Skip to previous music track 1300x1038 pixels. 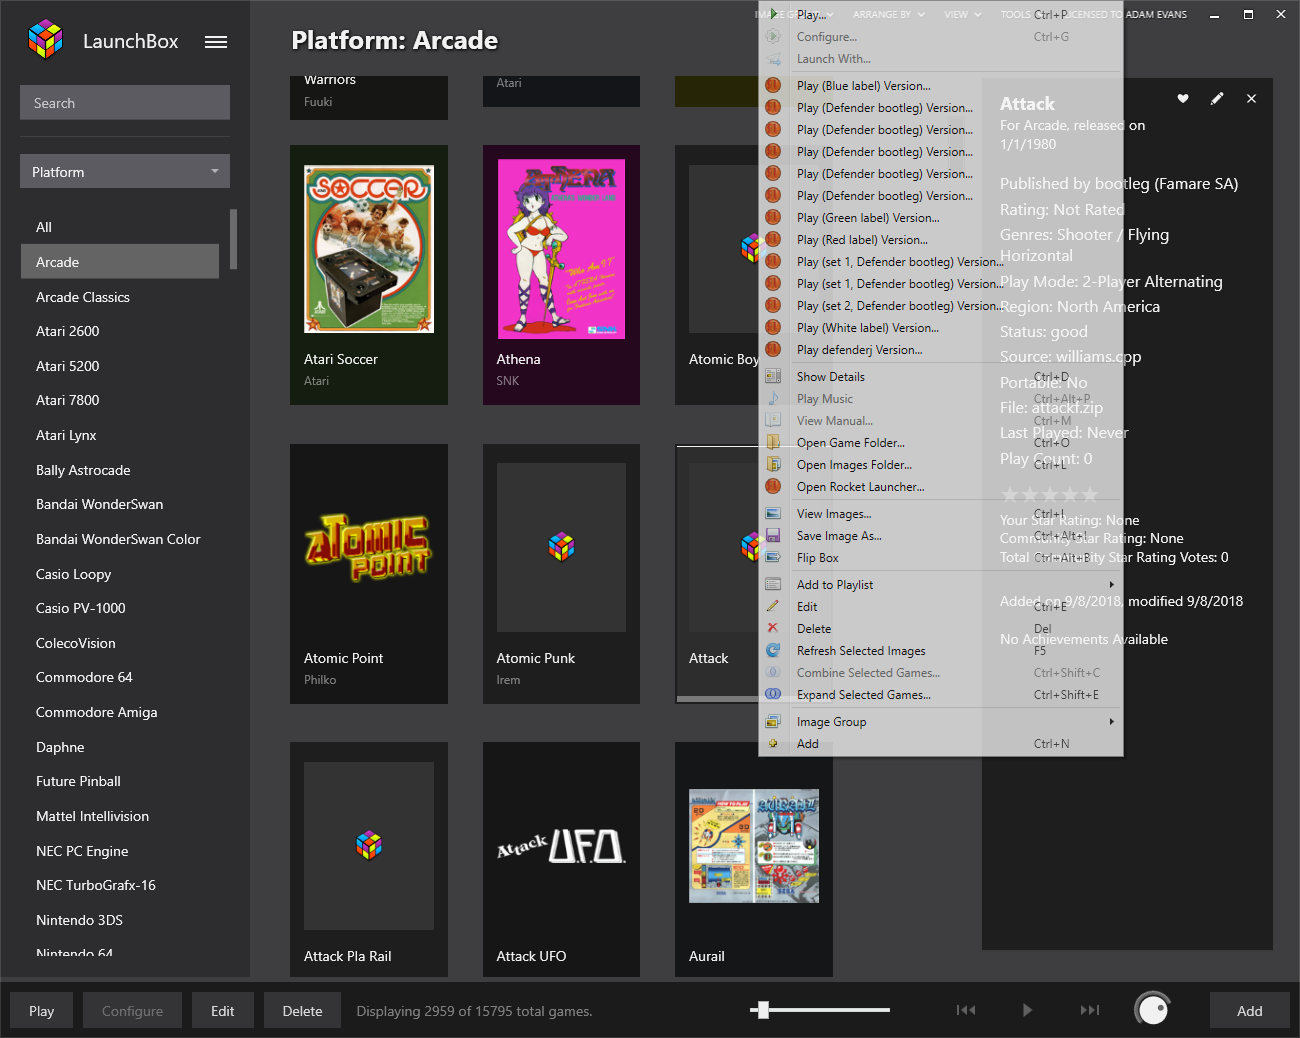pos(966,1010)
